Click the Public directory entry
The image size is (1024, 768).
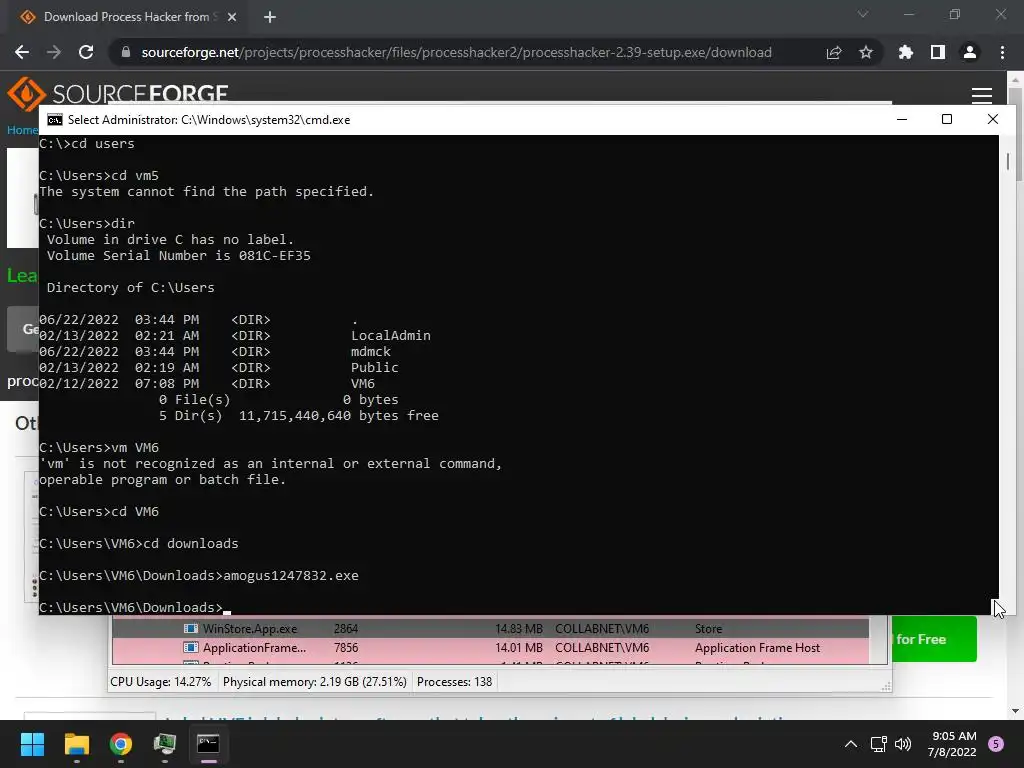pos(375,368)
